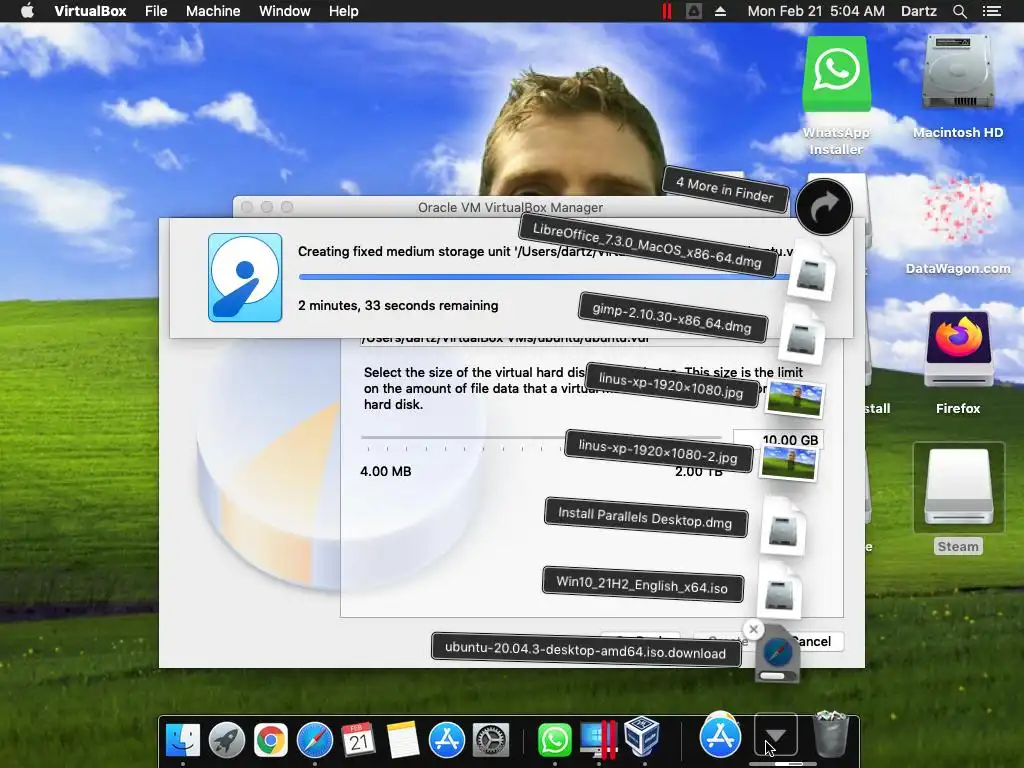Open the App Store icon next to Notes
Image resolution: width=1024 pixels, height=768 pixels.
(x=447, y=740)
